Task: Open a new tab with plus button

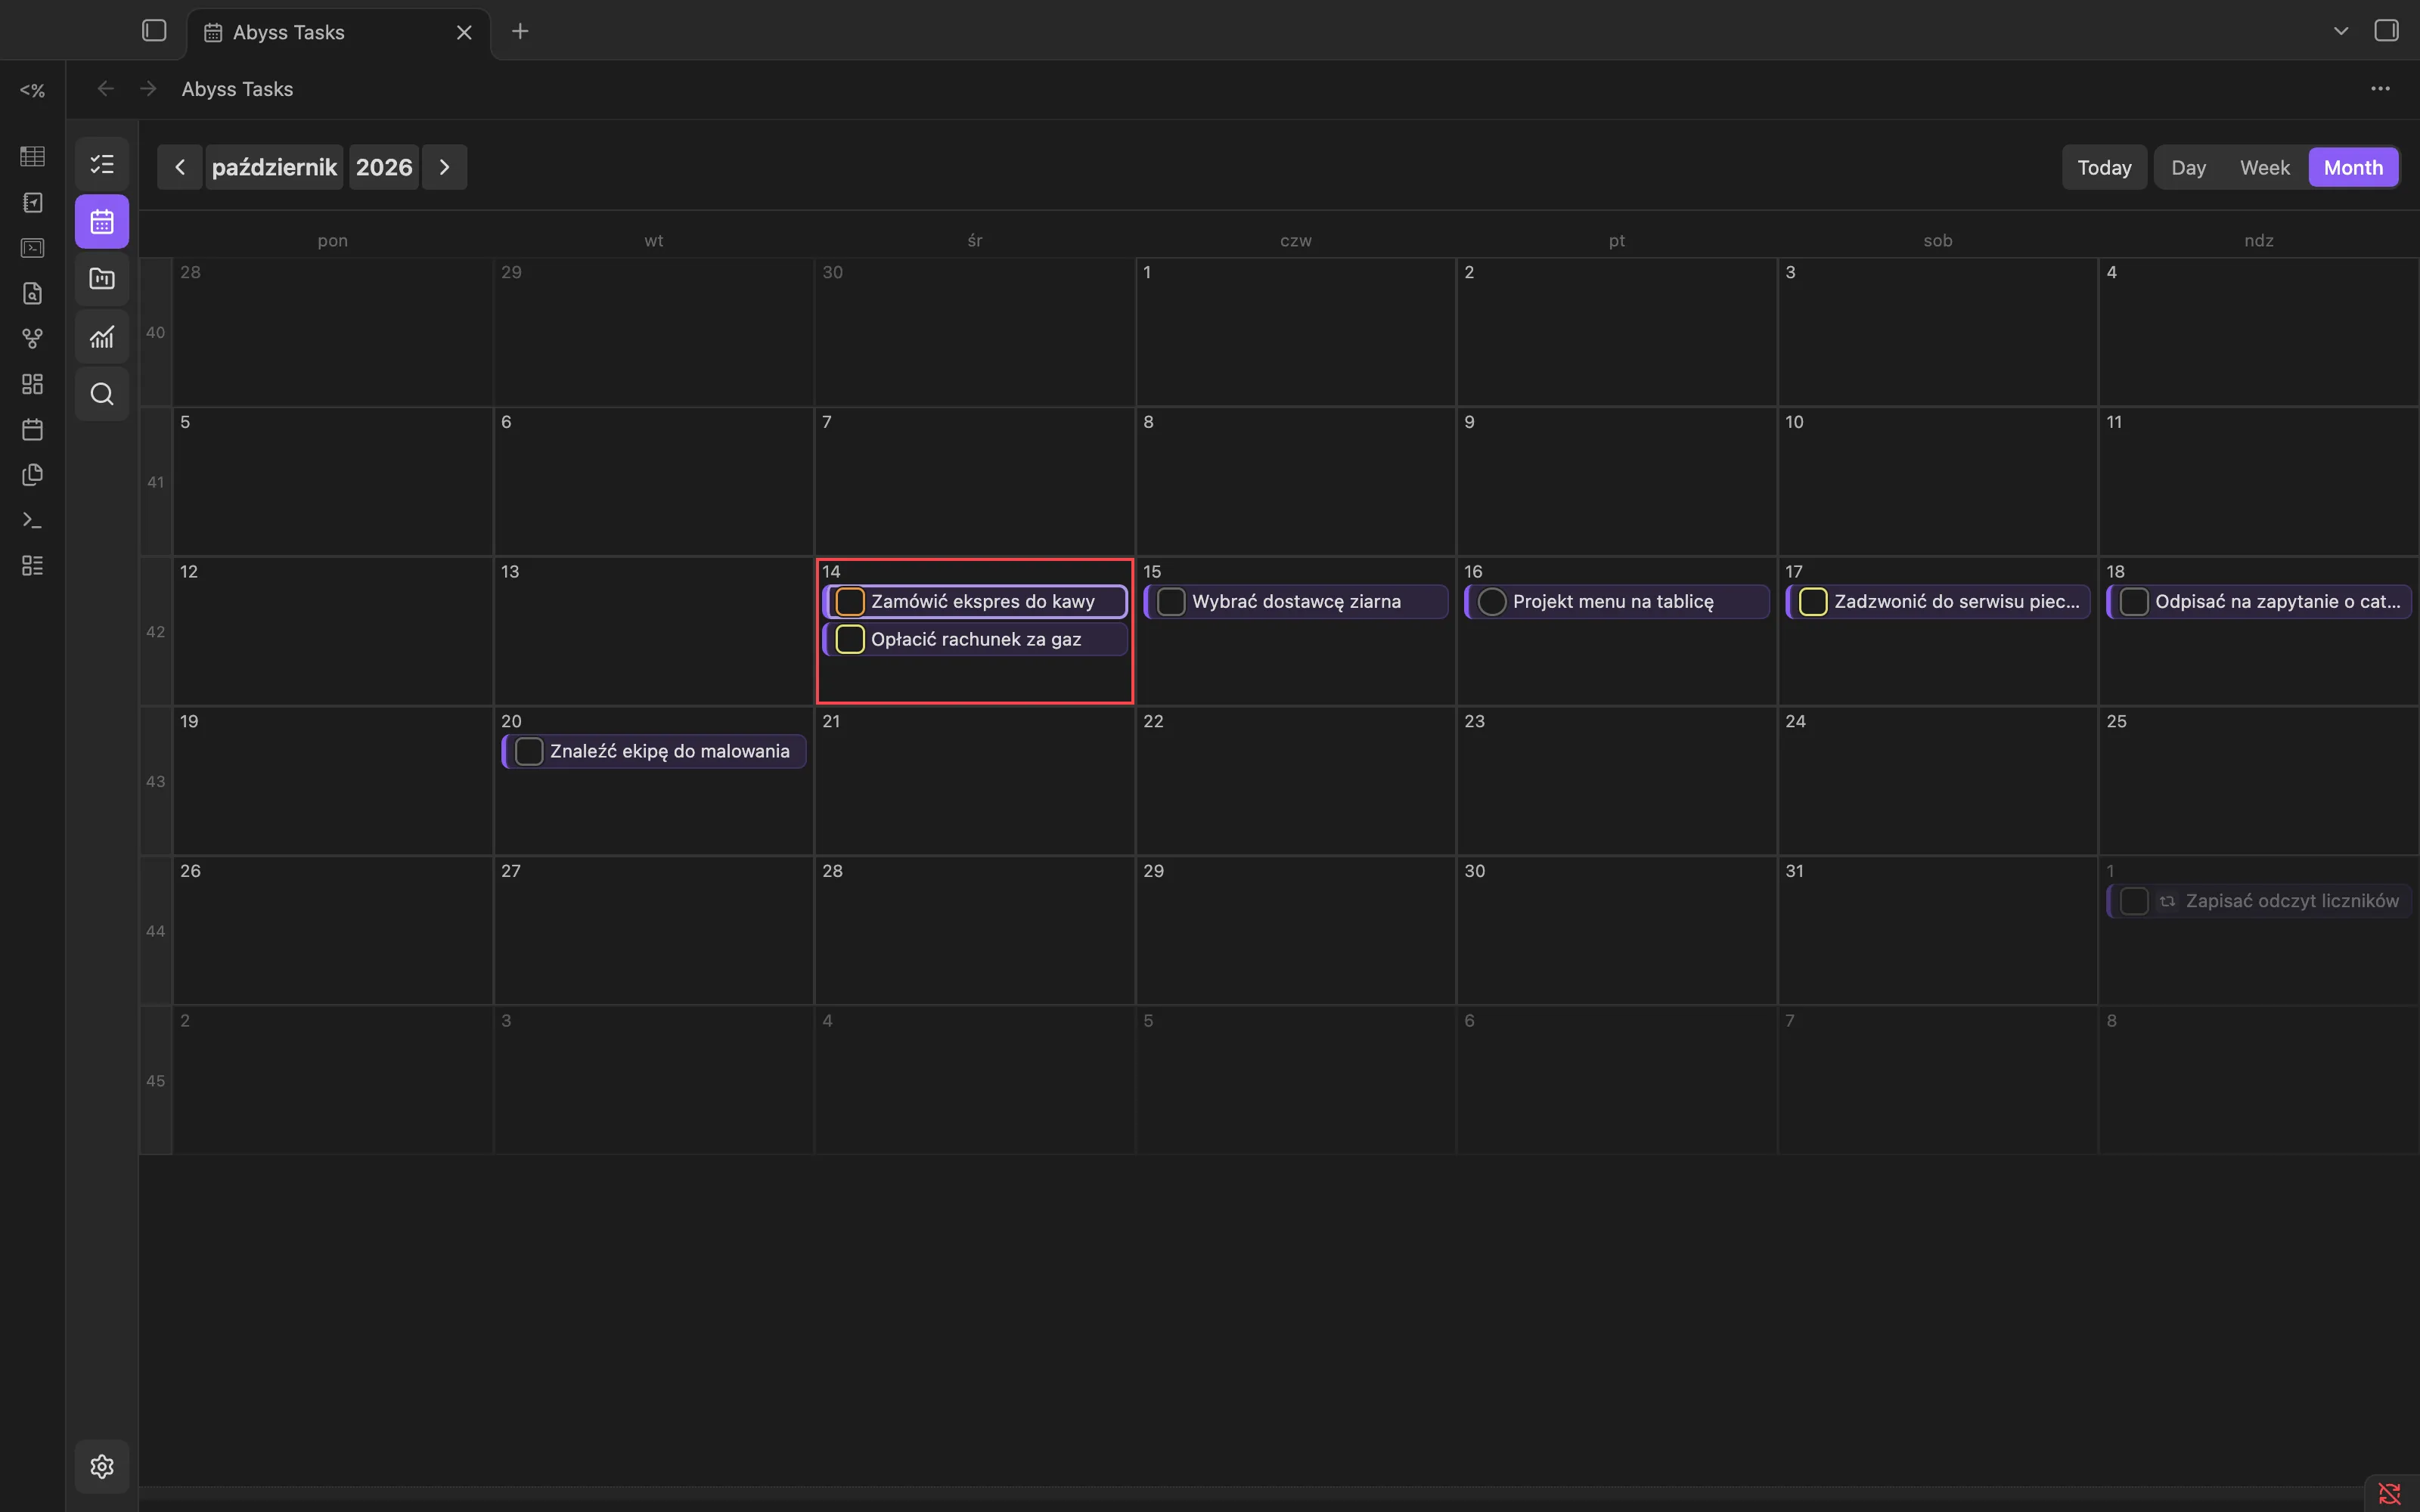Action: [x=520, y=31]
